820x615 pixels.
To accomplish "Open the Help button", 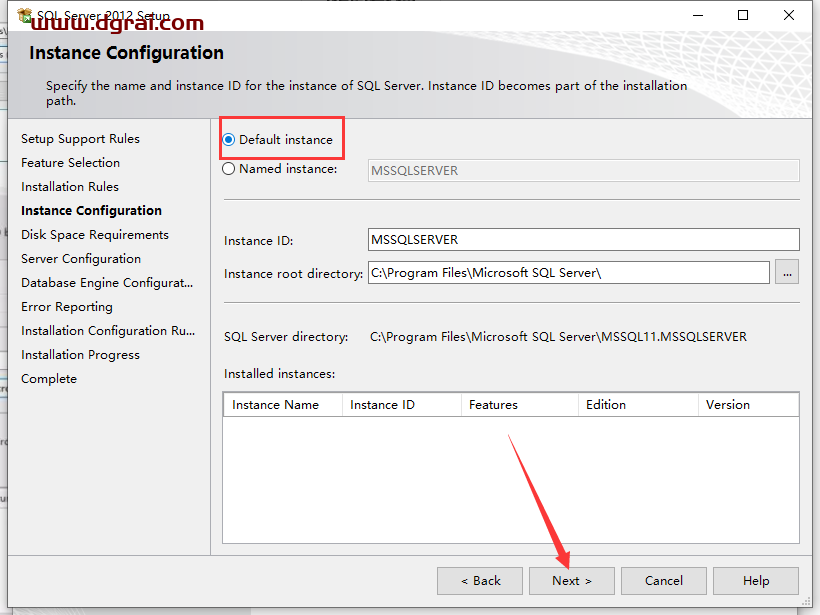I will point(756,581).
